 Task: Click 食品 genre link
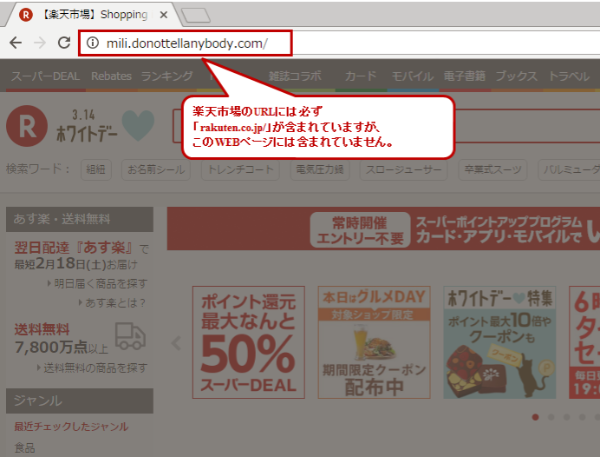pyautogui.click(x=24, y=447)
